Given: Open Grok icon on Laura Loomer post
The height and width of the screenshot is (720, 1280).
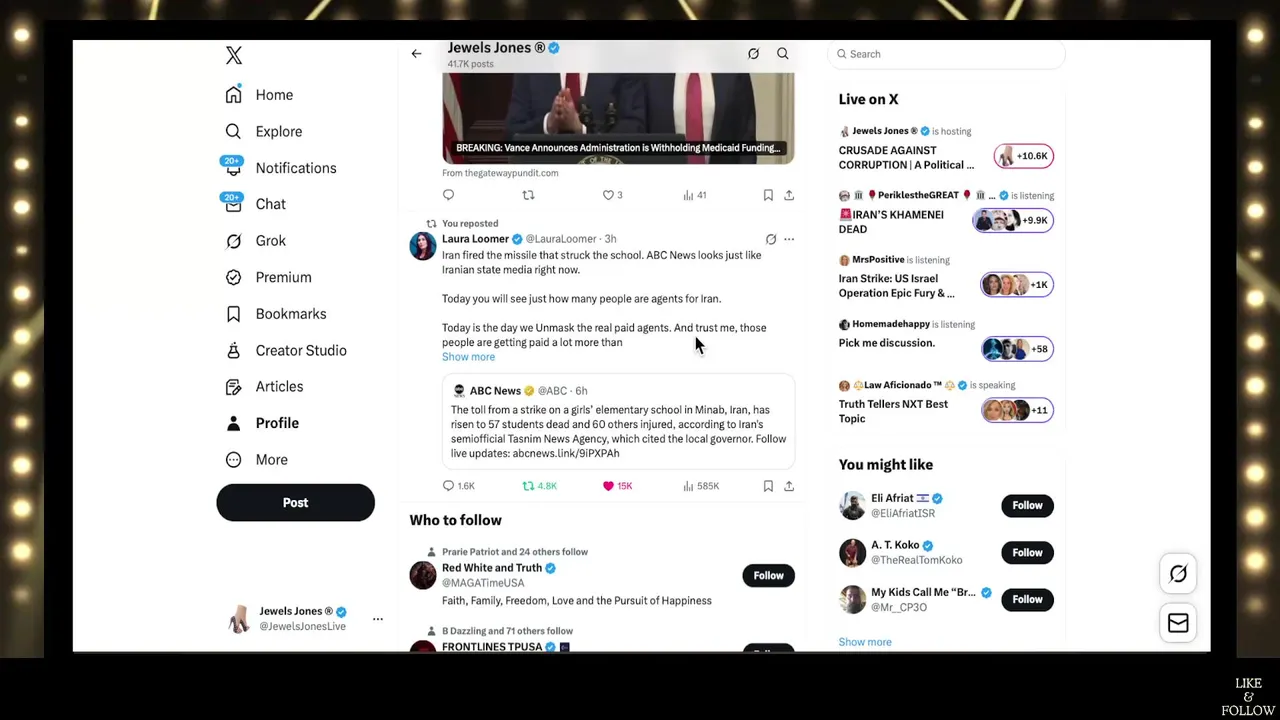Looking at the screenshot, I should coord(771,239).
